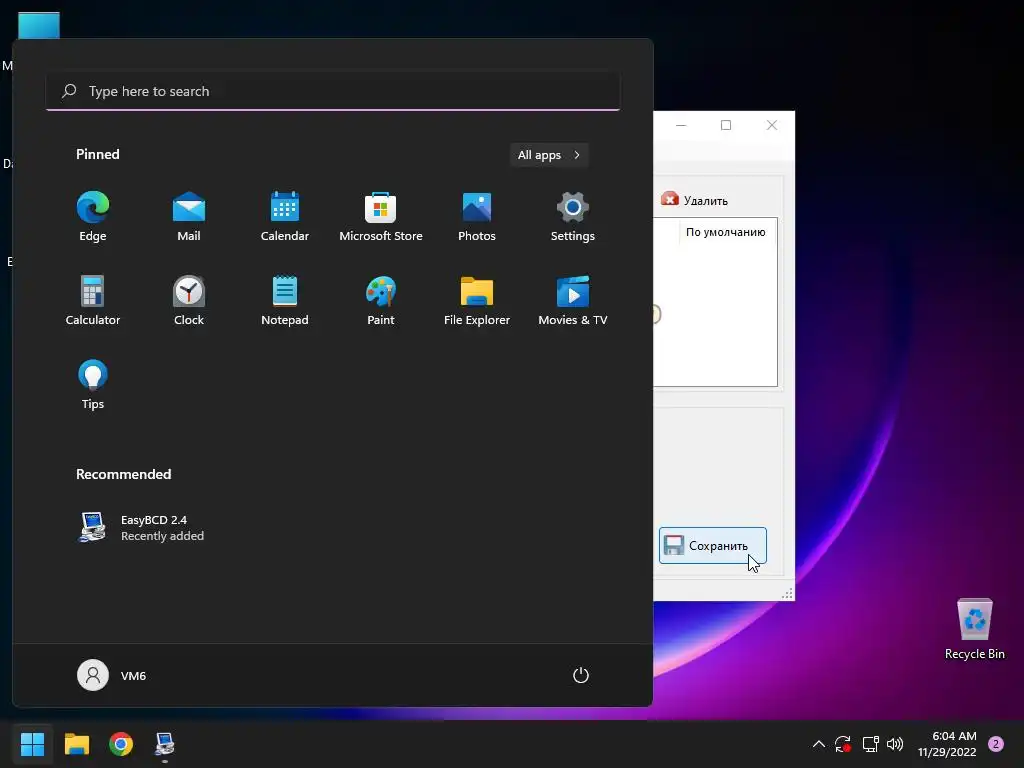The height and width of the screenshot is (768, 1024).
Task: Open Movies & TV app
Action: (x=573, y=300)
